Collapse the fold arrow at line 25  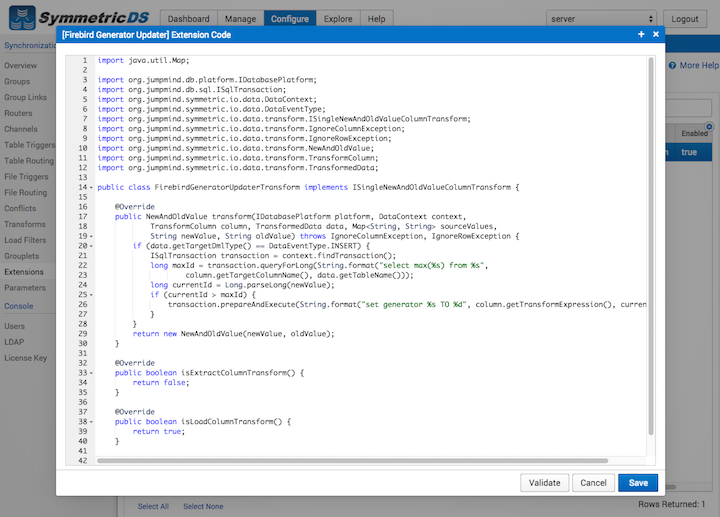coord(91,295)
